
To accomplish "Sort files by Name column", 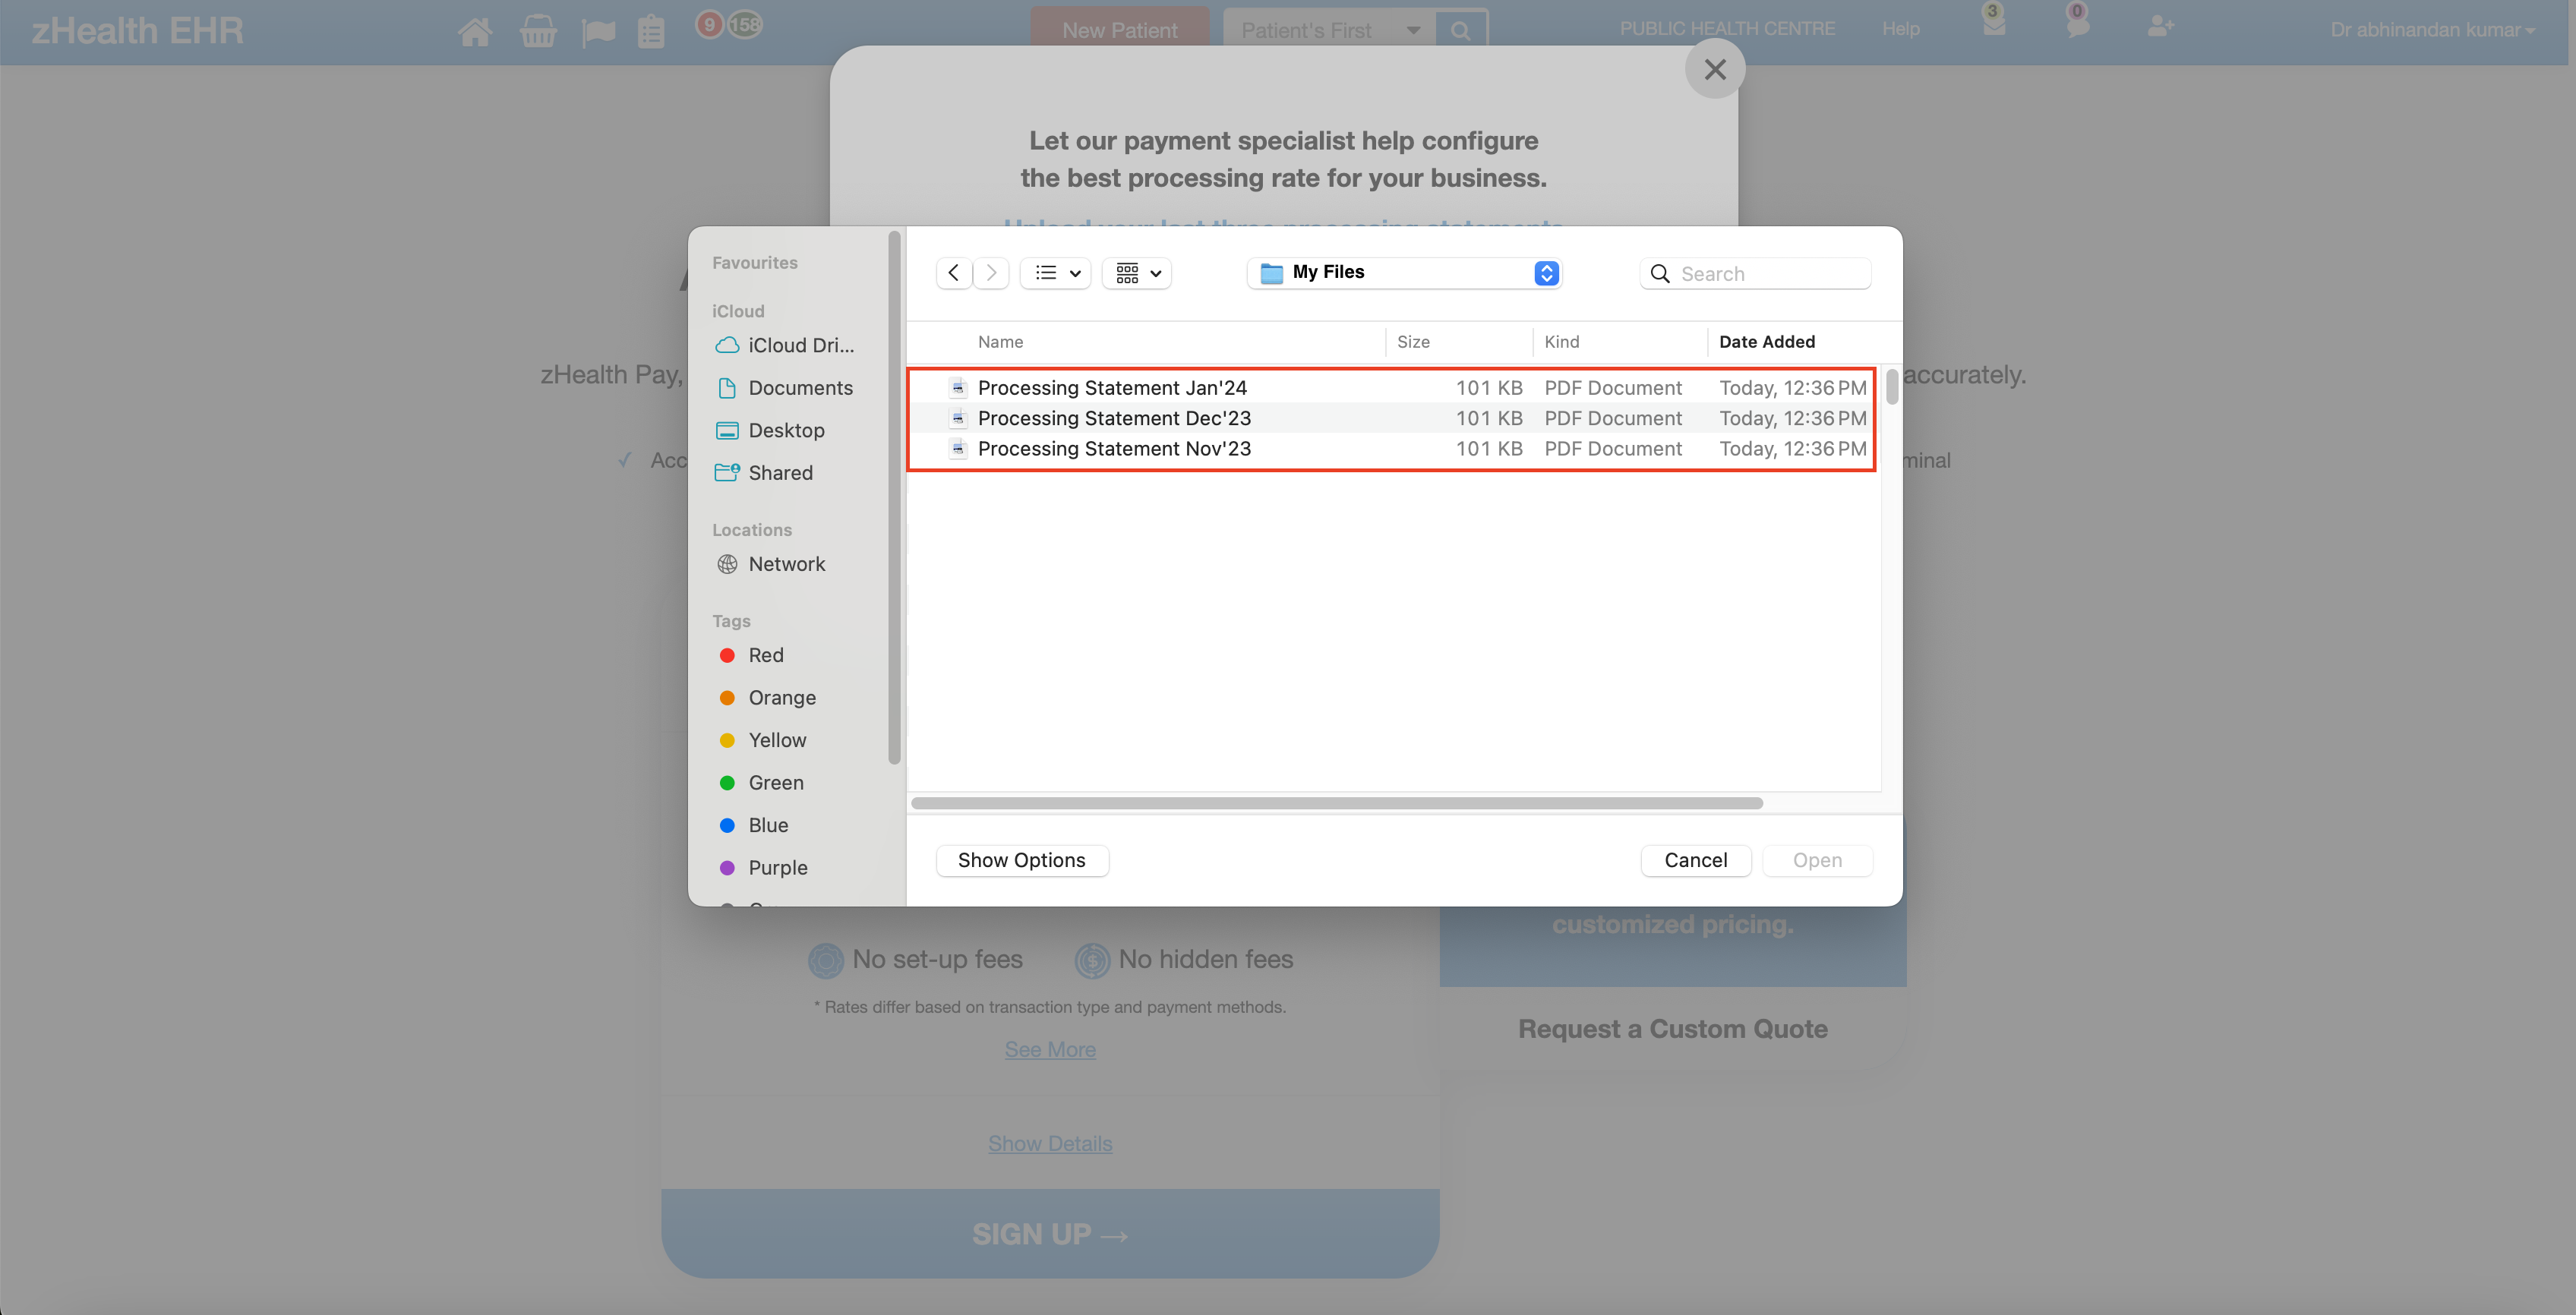I will click(1000, 342).
